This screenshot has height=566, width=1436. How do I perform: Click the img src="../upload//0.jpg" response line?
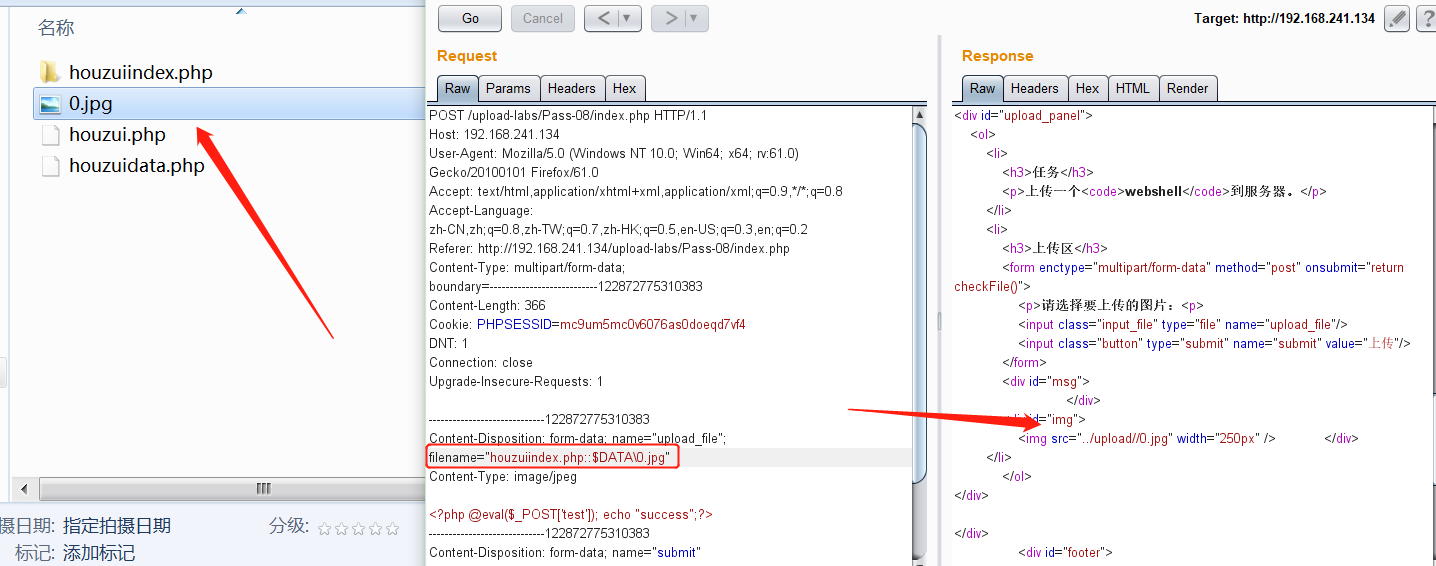[1147, 438]
